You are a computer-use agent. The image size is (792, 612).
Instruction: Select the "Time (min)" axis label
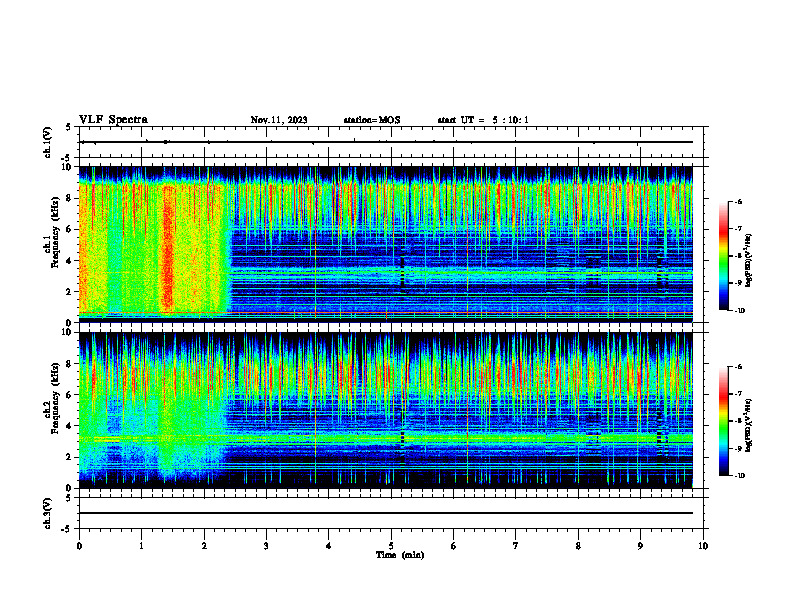(400, 555)
